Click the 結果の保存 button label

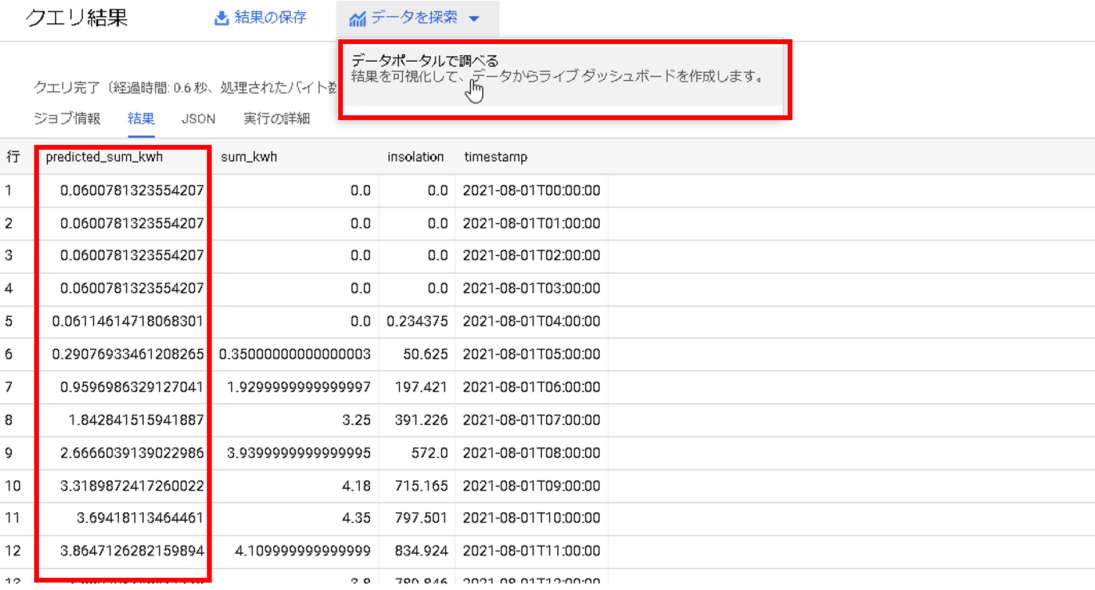coord(270,17)
